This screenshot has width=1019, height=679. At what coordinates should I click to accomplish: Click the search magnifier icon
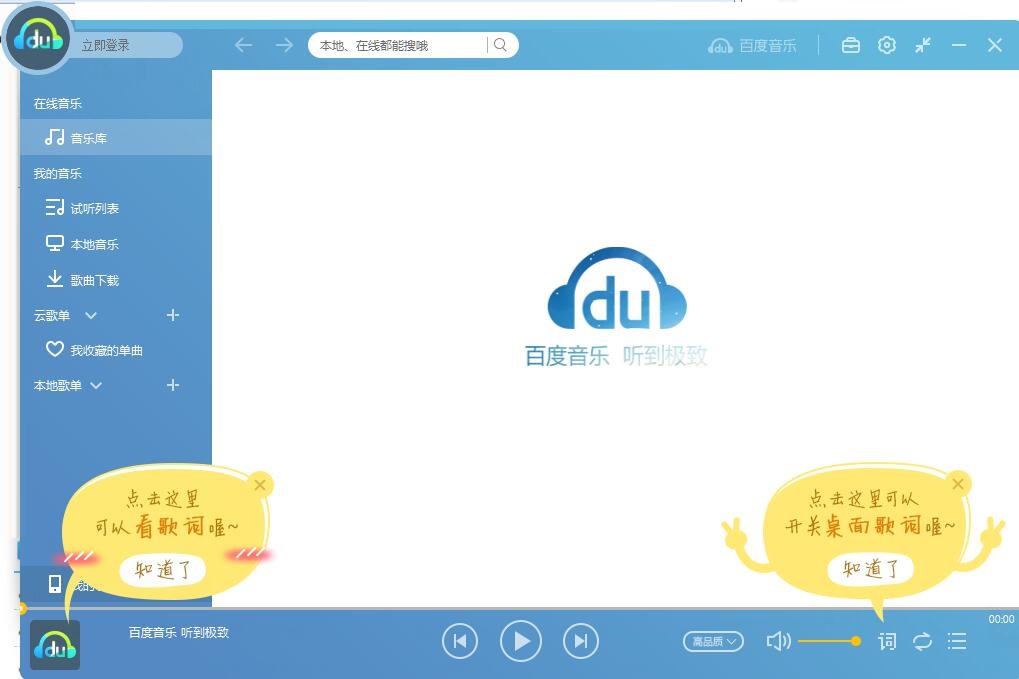point(501,45)
